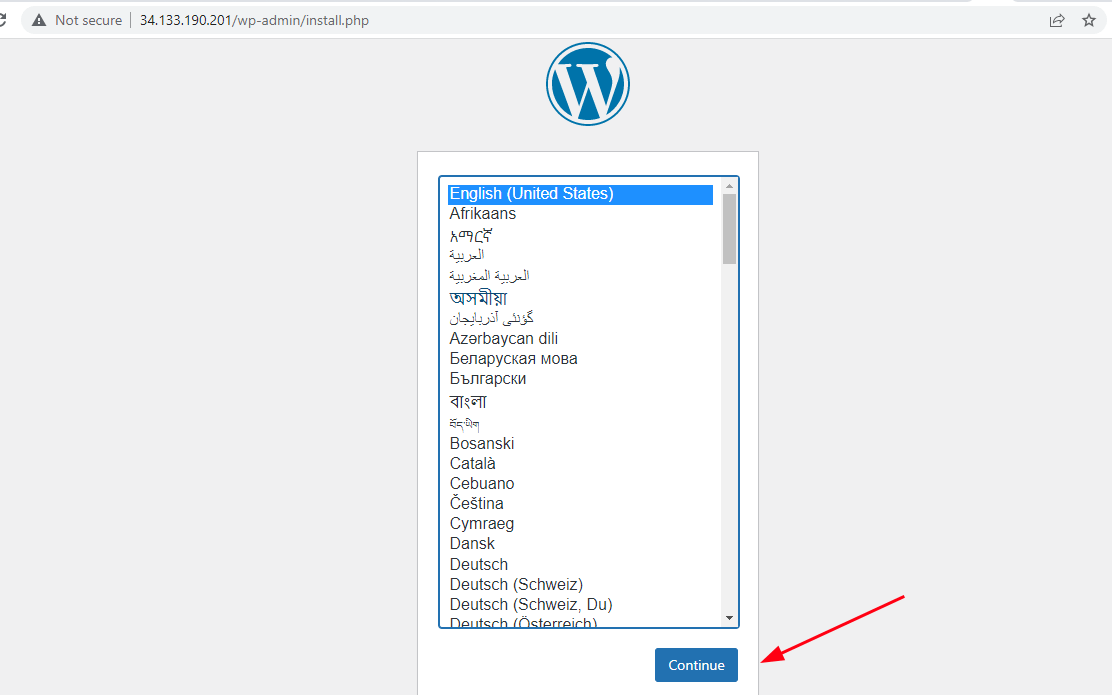1112x695 pixels.
Task: Click the language list scroll down arrow
Action: click(x=729, y=618)
